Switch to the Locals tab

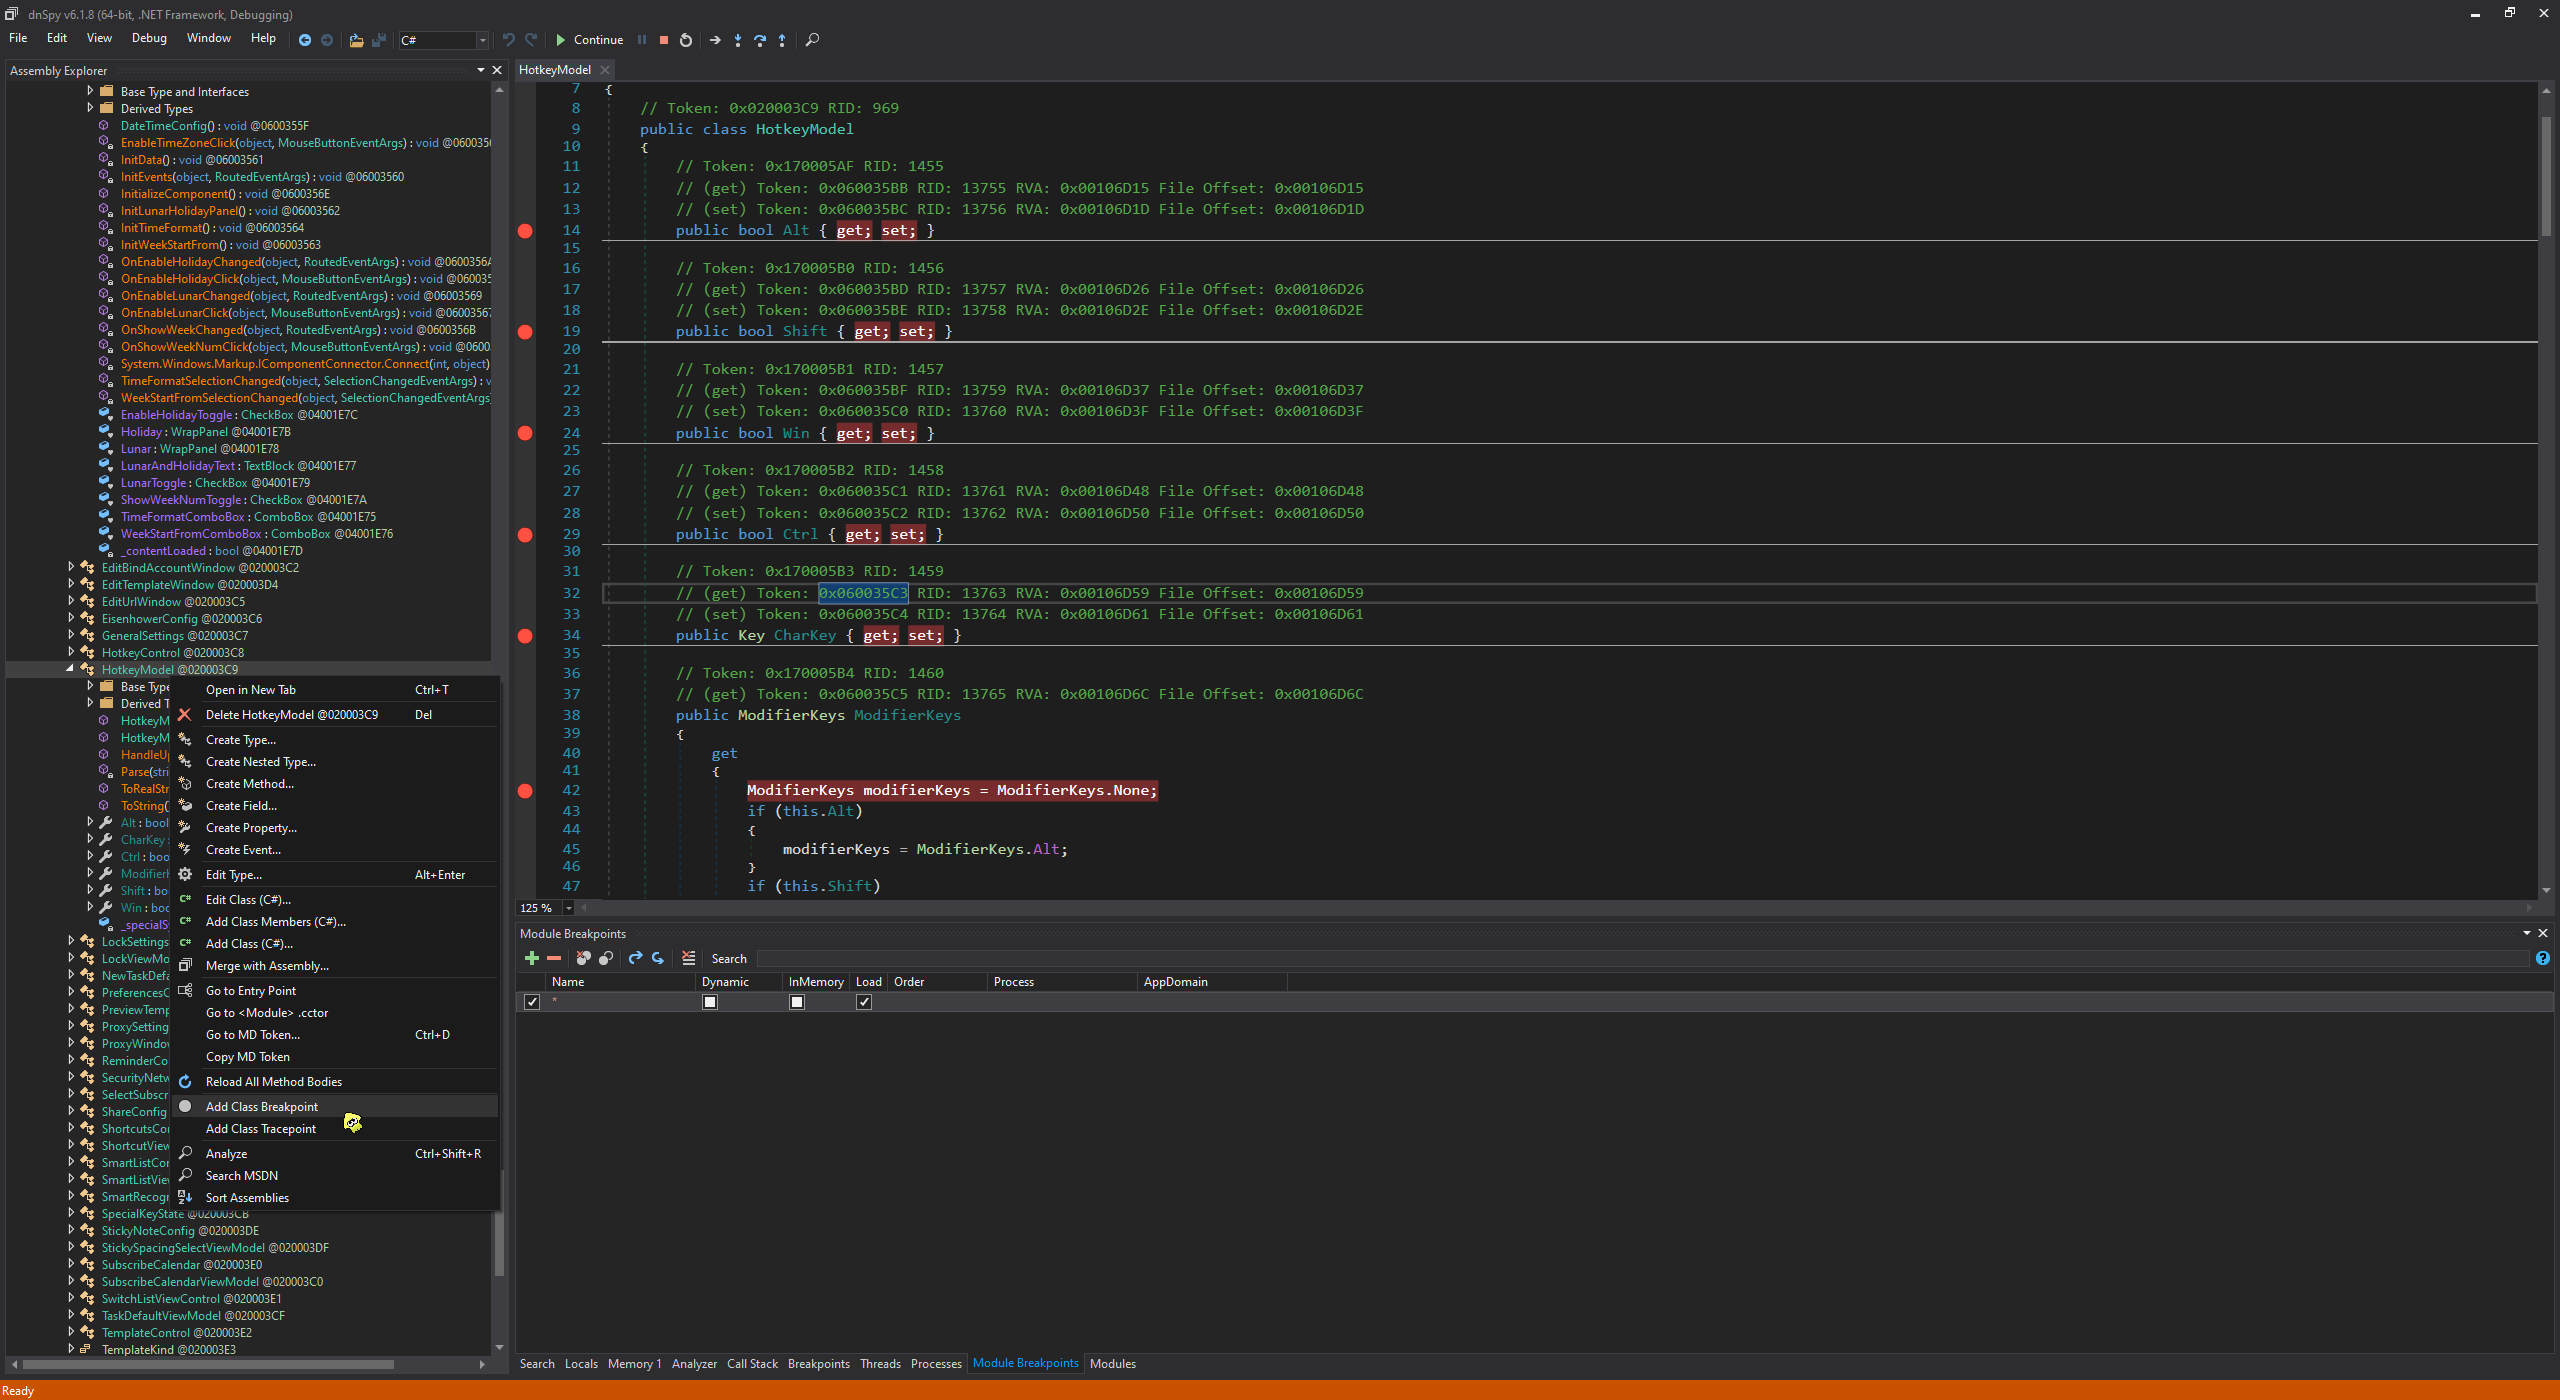pyautogui.click(x=581, y=1364)
